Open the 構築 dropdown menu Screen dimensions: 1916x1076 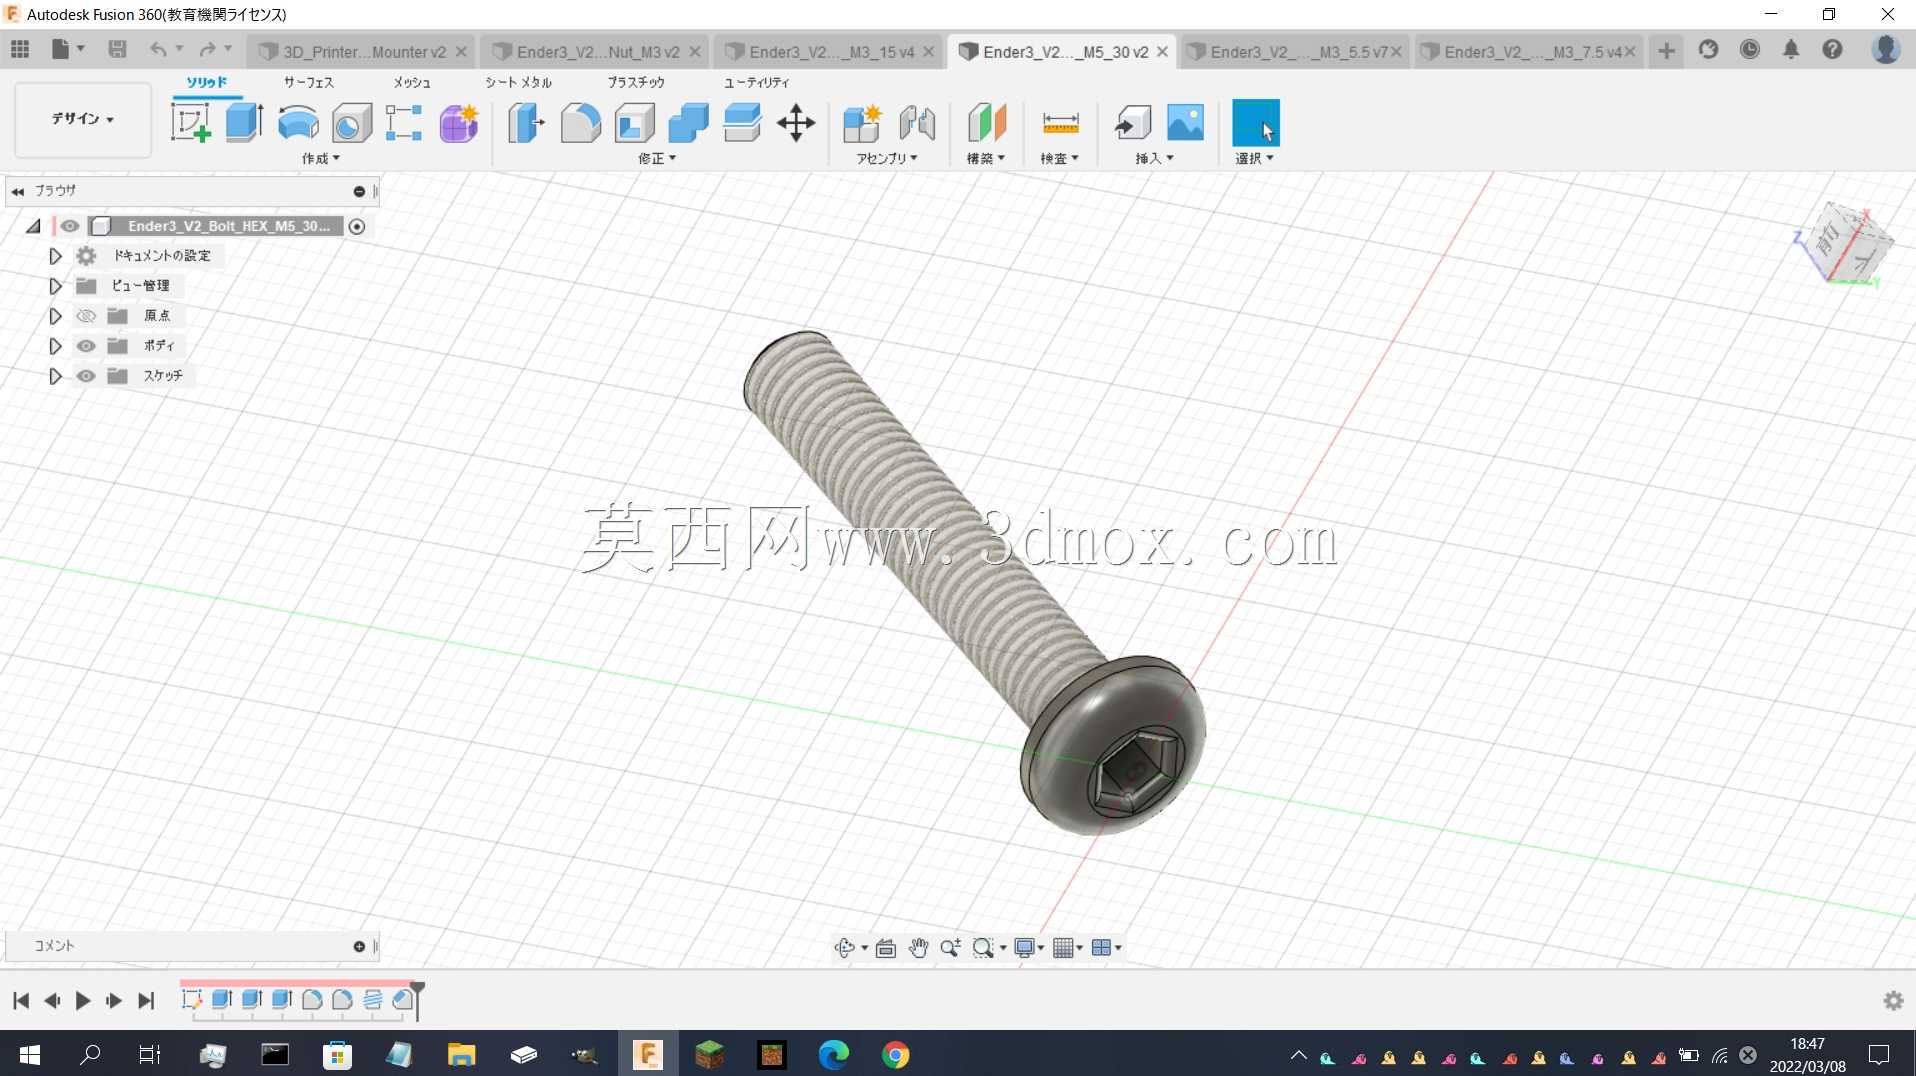pyautogui.click(x=986, y=158)
